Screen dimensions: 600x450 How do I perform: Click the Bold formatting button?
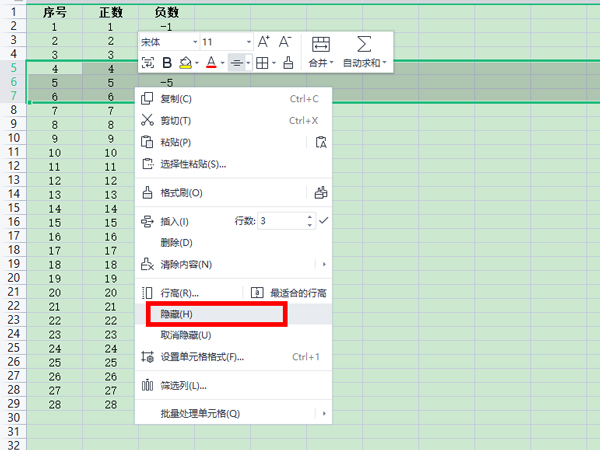(167, 63)
